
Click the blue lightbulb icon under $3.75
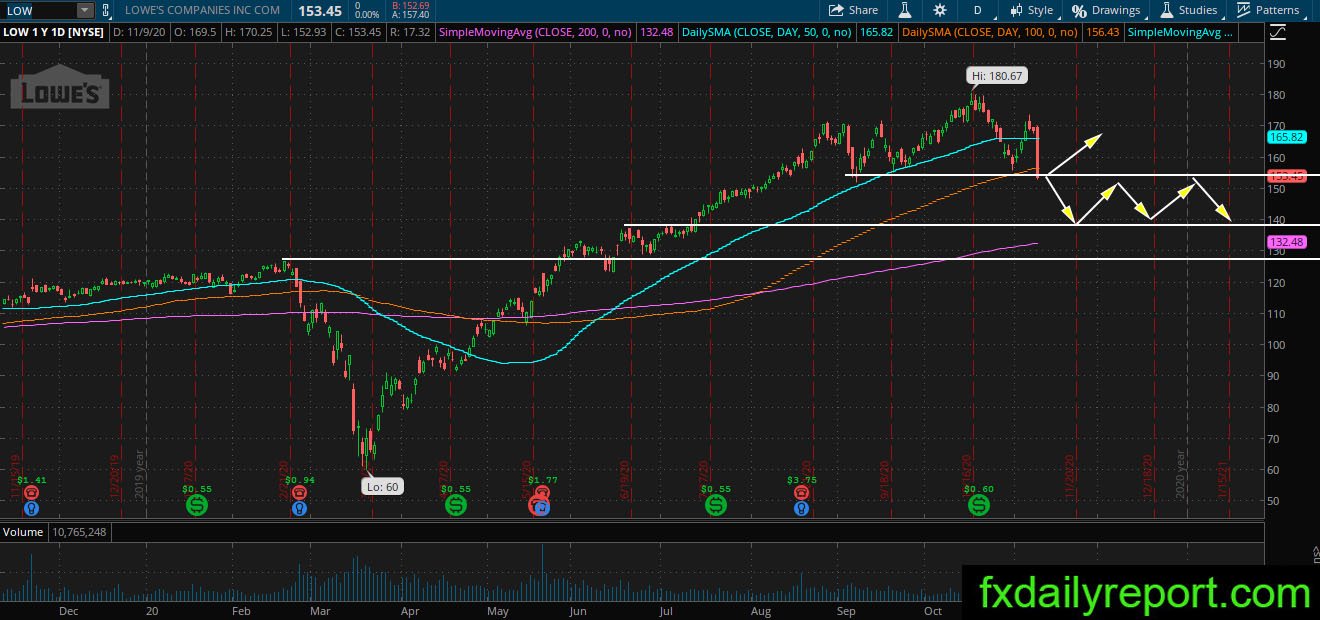pos(800,508)
